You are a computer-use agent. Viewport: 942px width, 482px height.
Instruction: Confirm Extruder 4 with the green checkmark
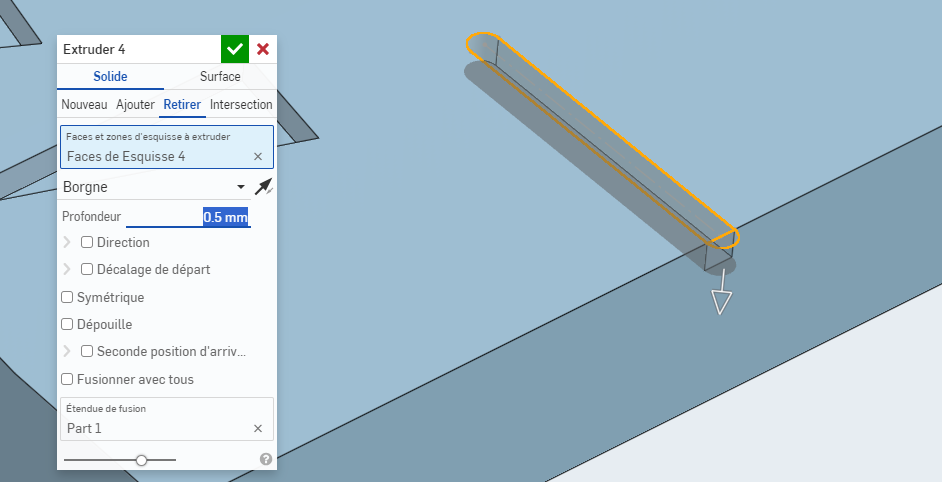pos(234,49)
